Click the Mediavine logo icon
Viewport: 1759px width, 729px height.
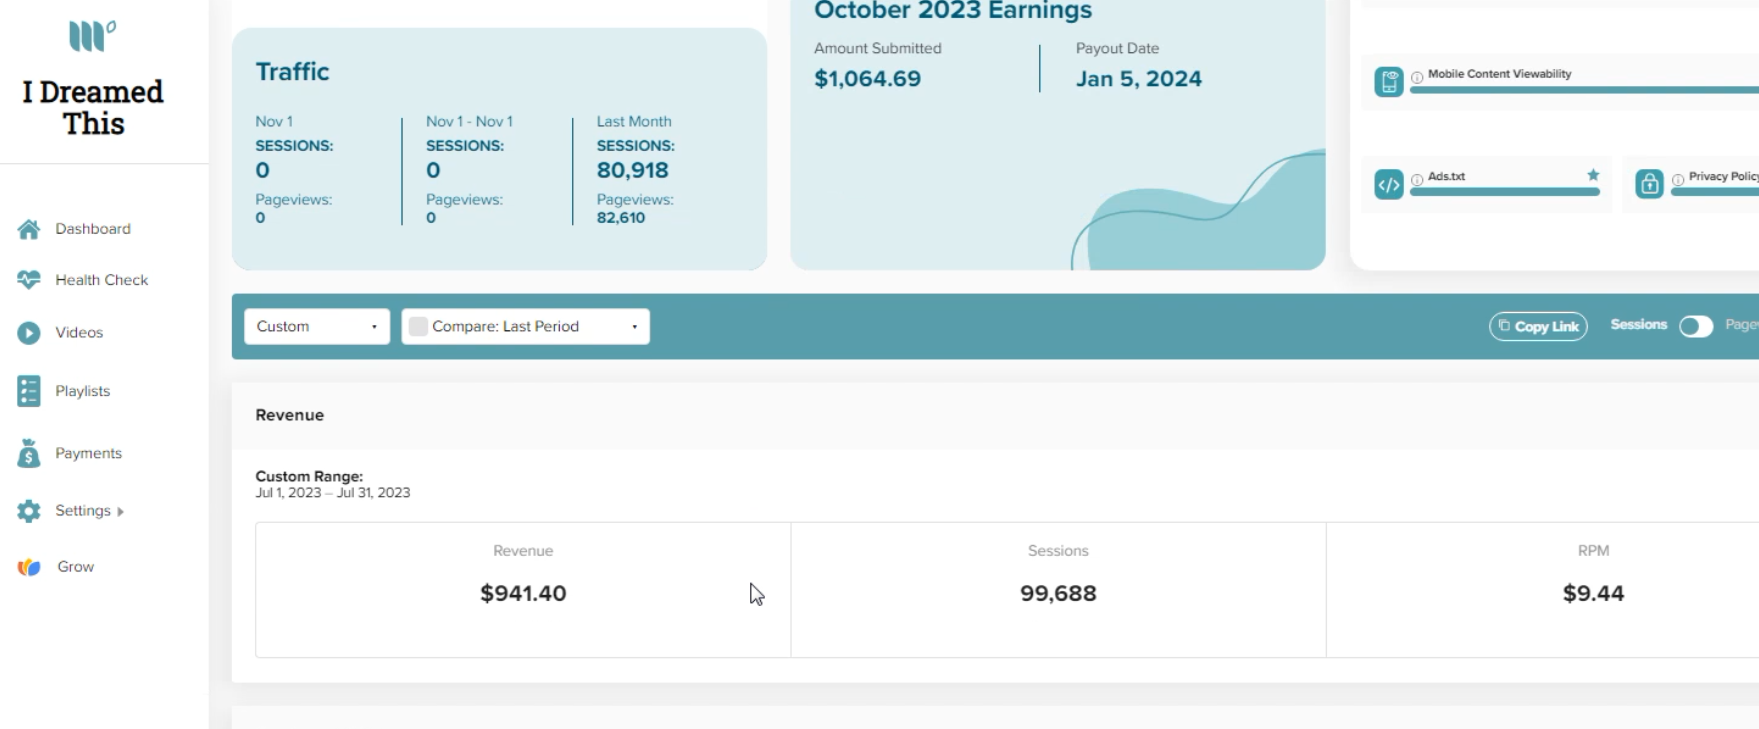(x=92, y=36)
